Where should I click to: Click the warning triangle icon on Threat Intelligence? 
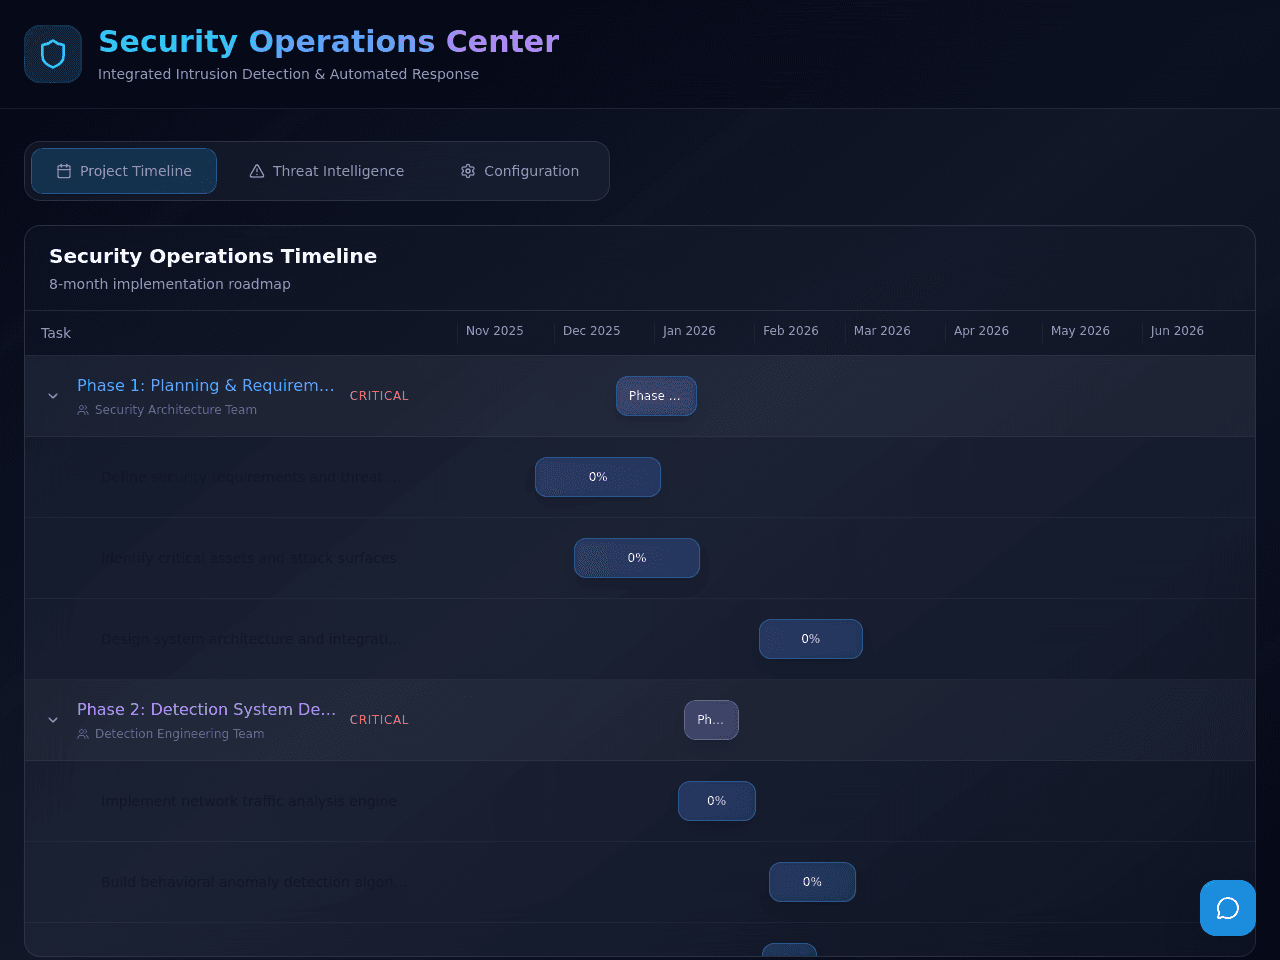257,171
